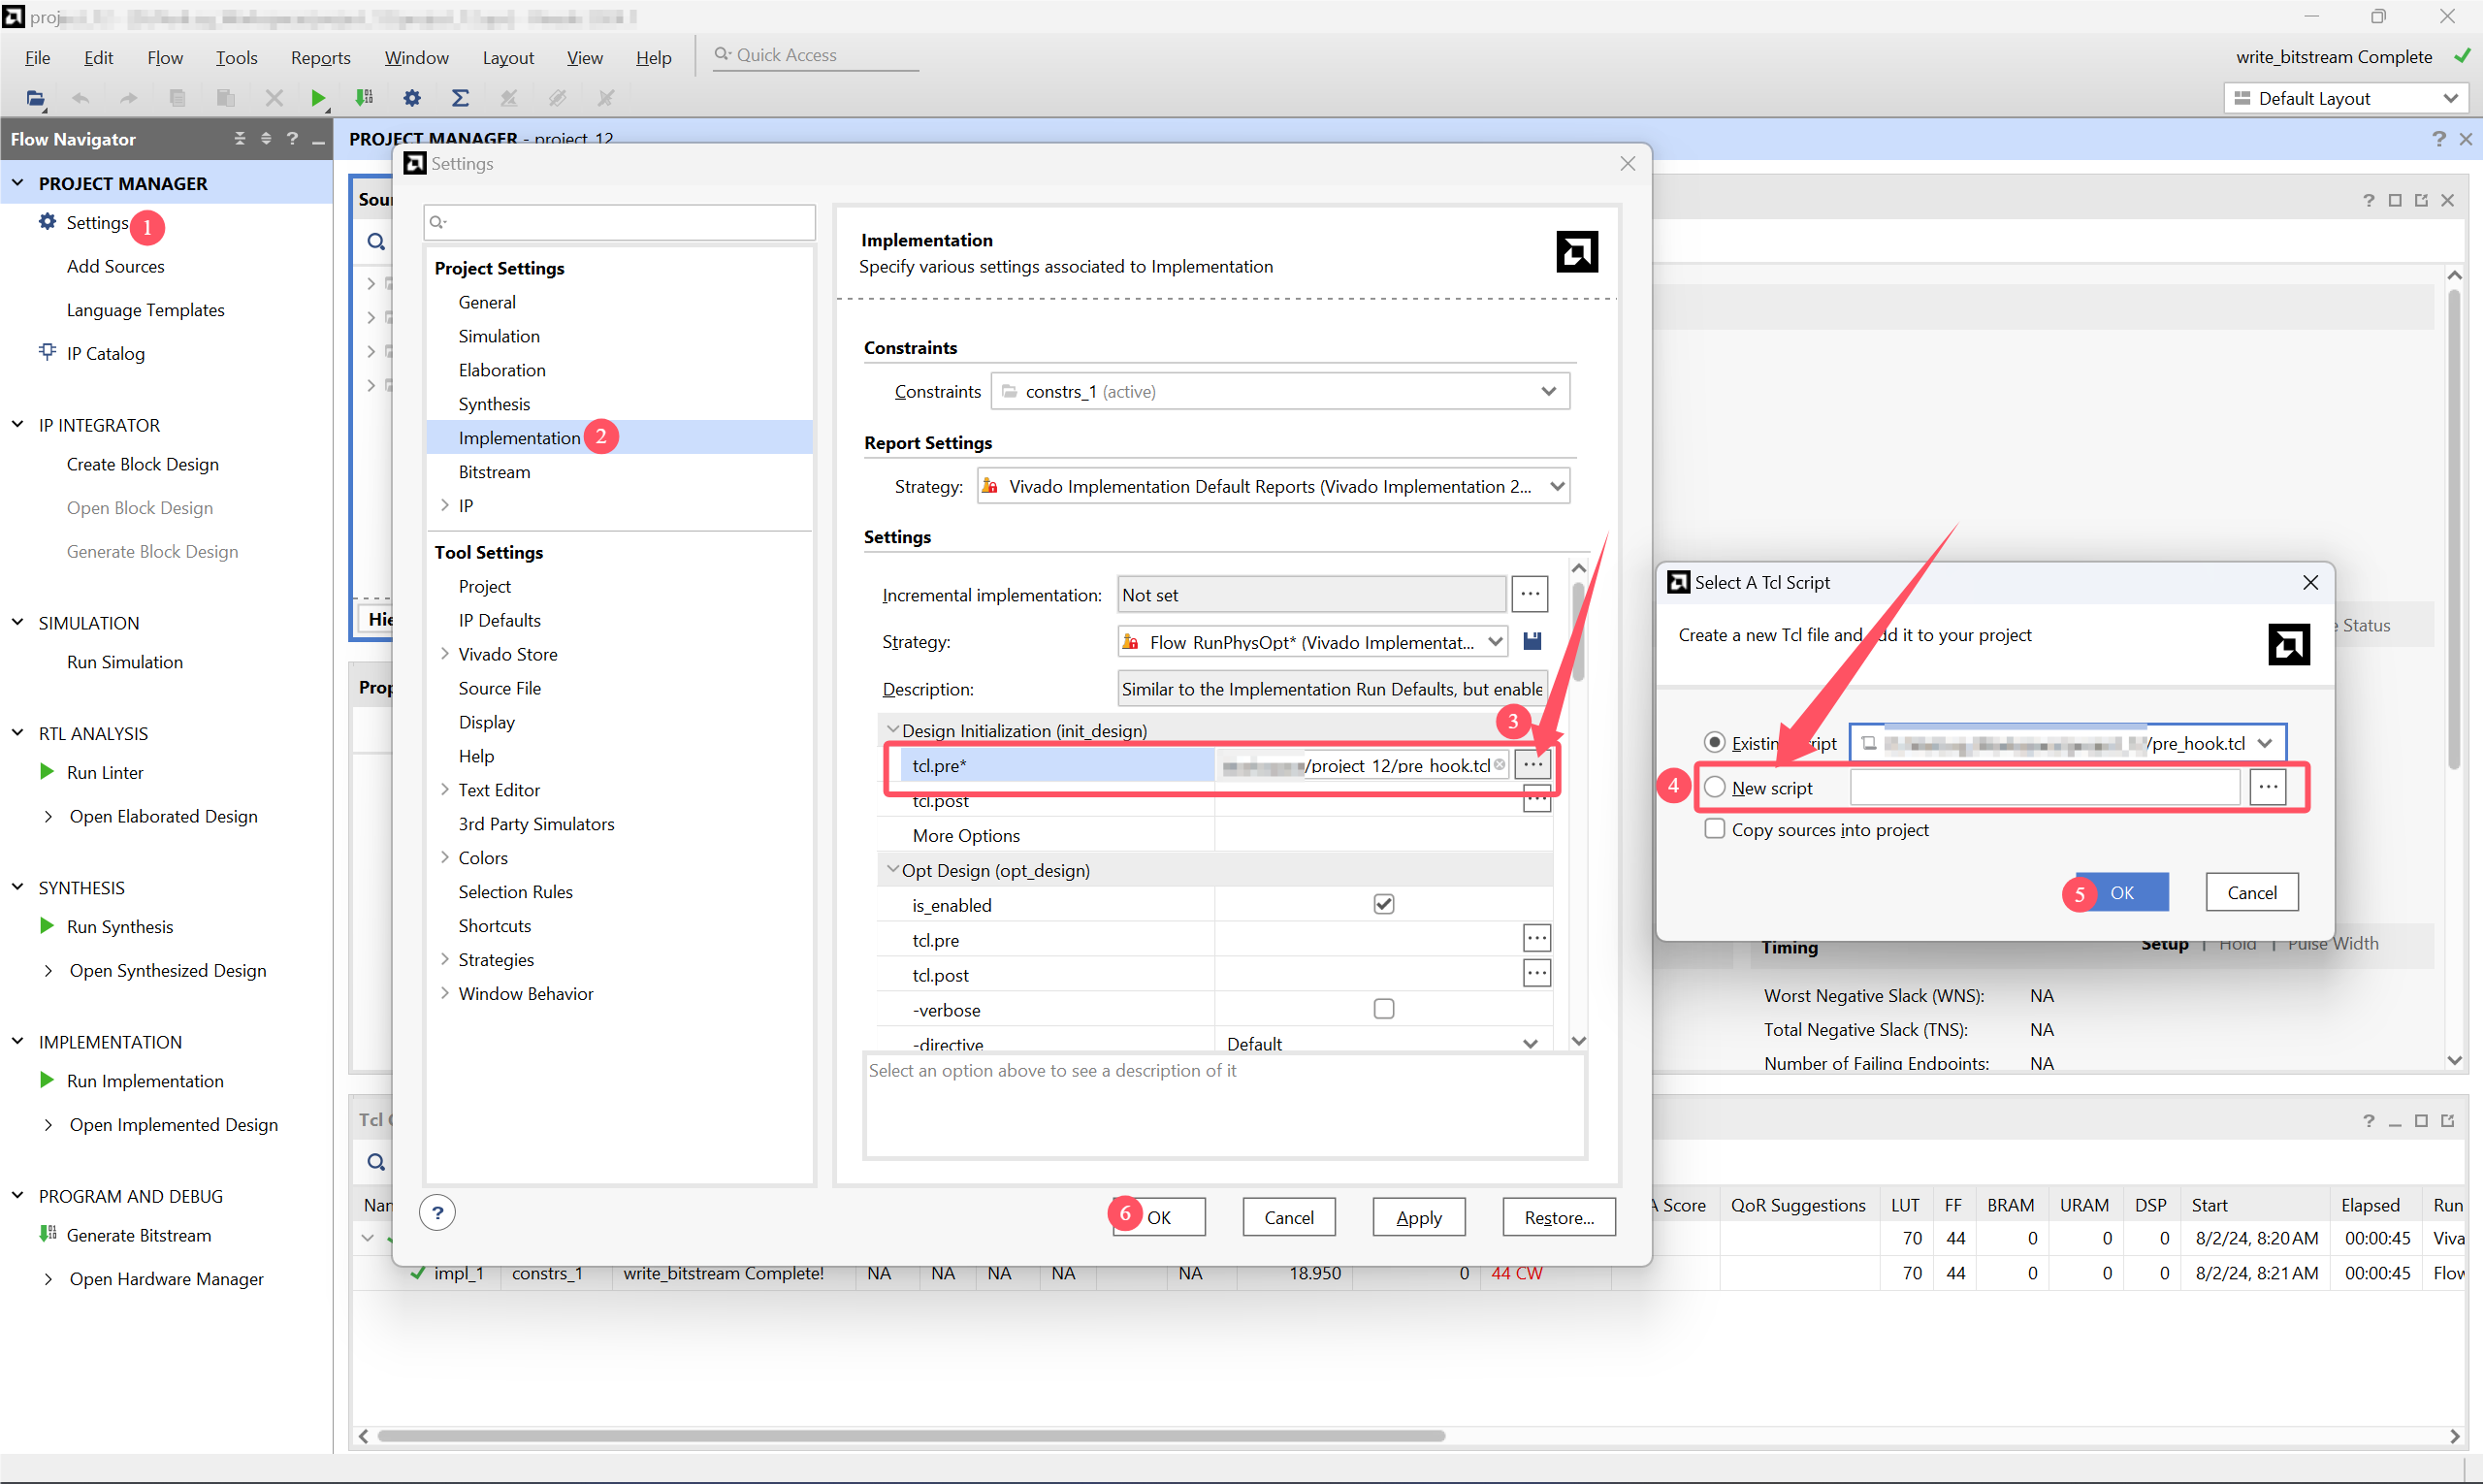Viewport: 2484px width, 1484px height.
Task: Browse for Opt Design tcl.post script
Action: pyautogui.click(x=1536, y=974)
